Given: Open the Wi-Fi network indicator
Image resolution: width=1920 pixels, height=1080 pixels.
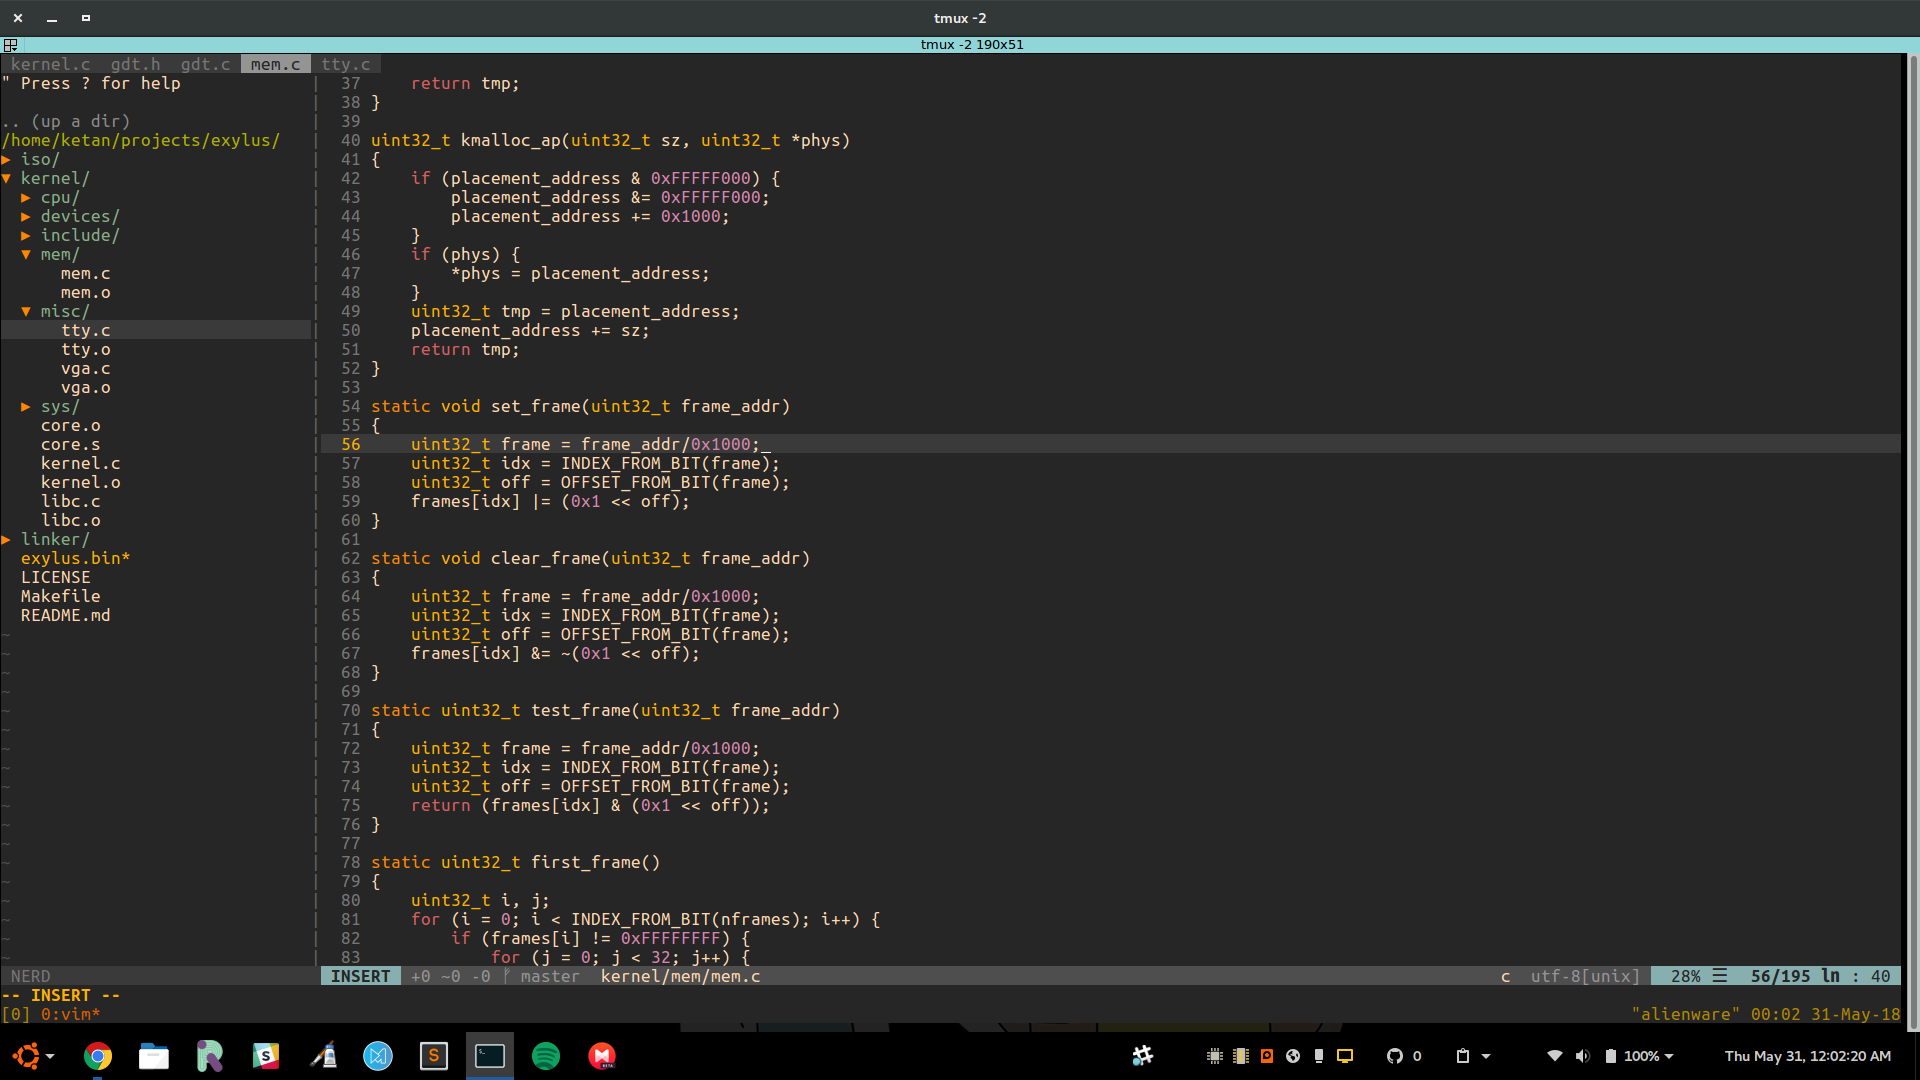Looking at the screenshot, I should click(1555, 1056).
